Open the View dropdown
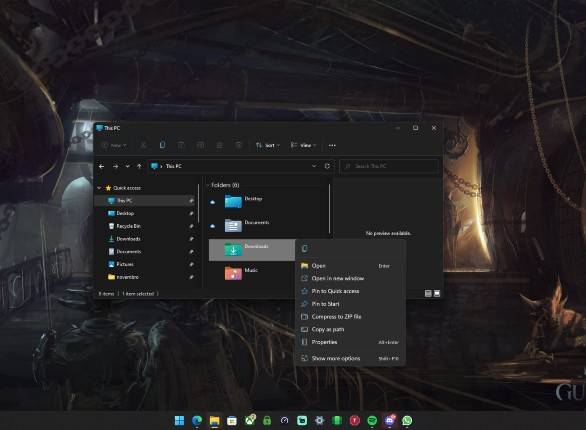586x430 pixels. point(303,145)
